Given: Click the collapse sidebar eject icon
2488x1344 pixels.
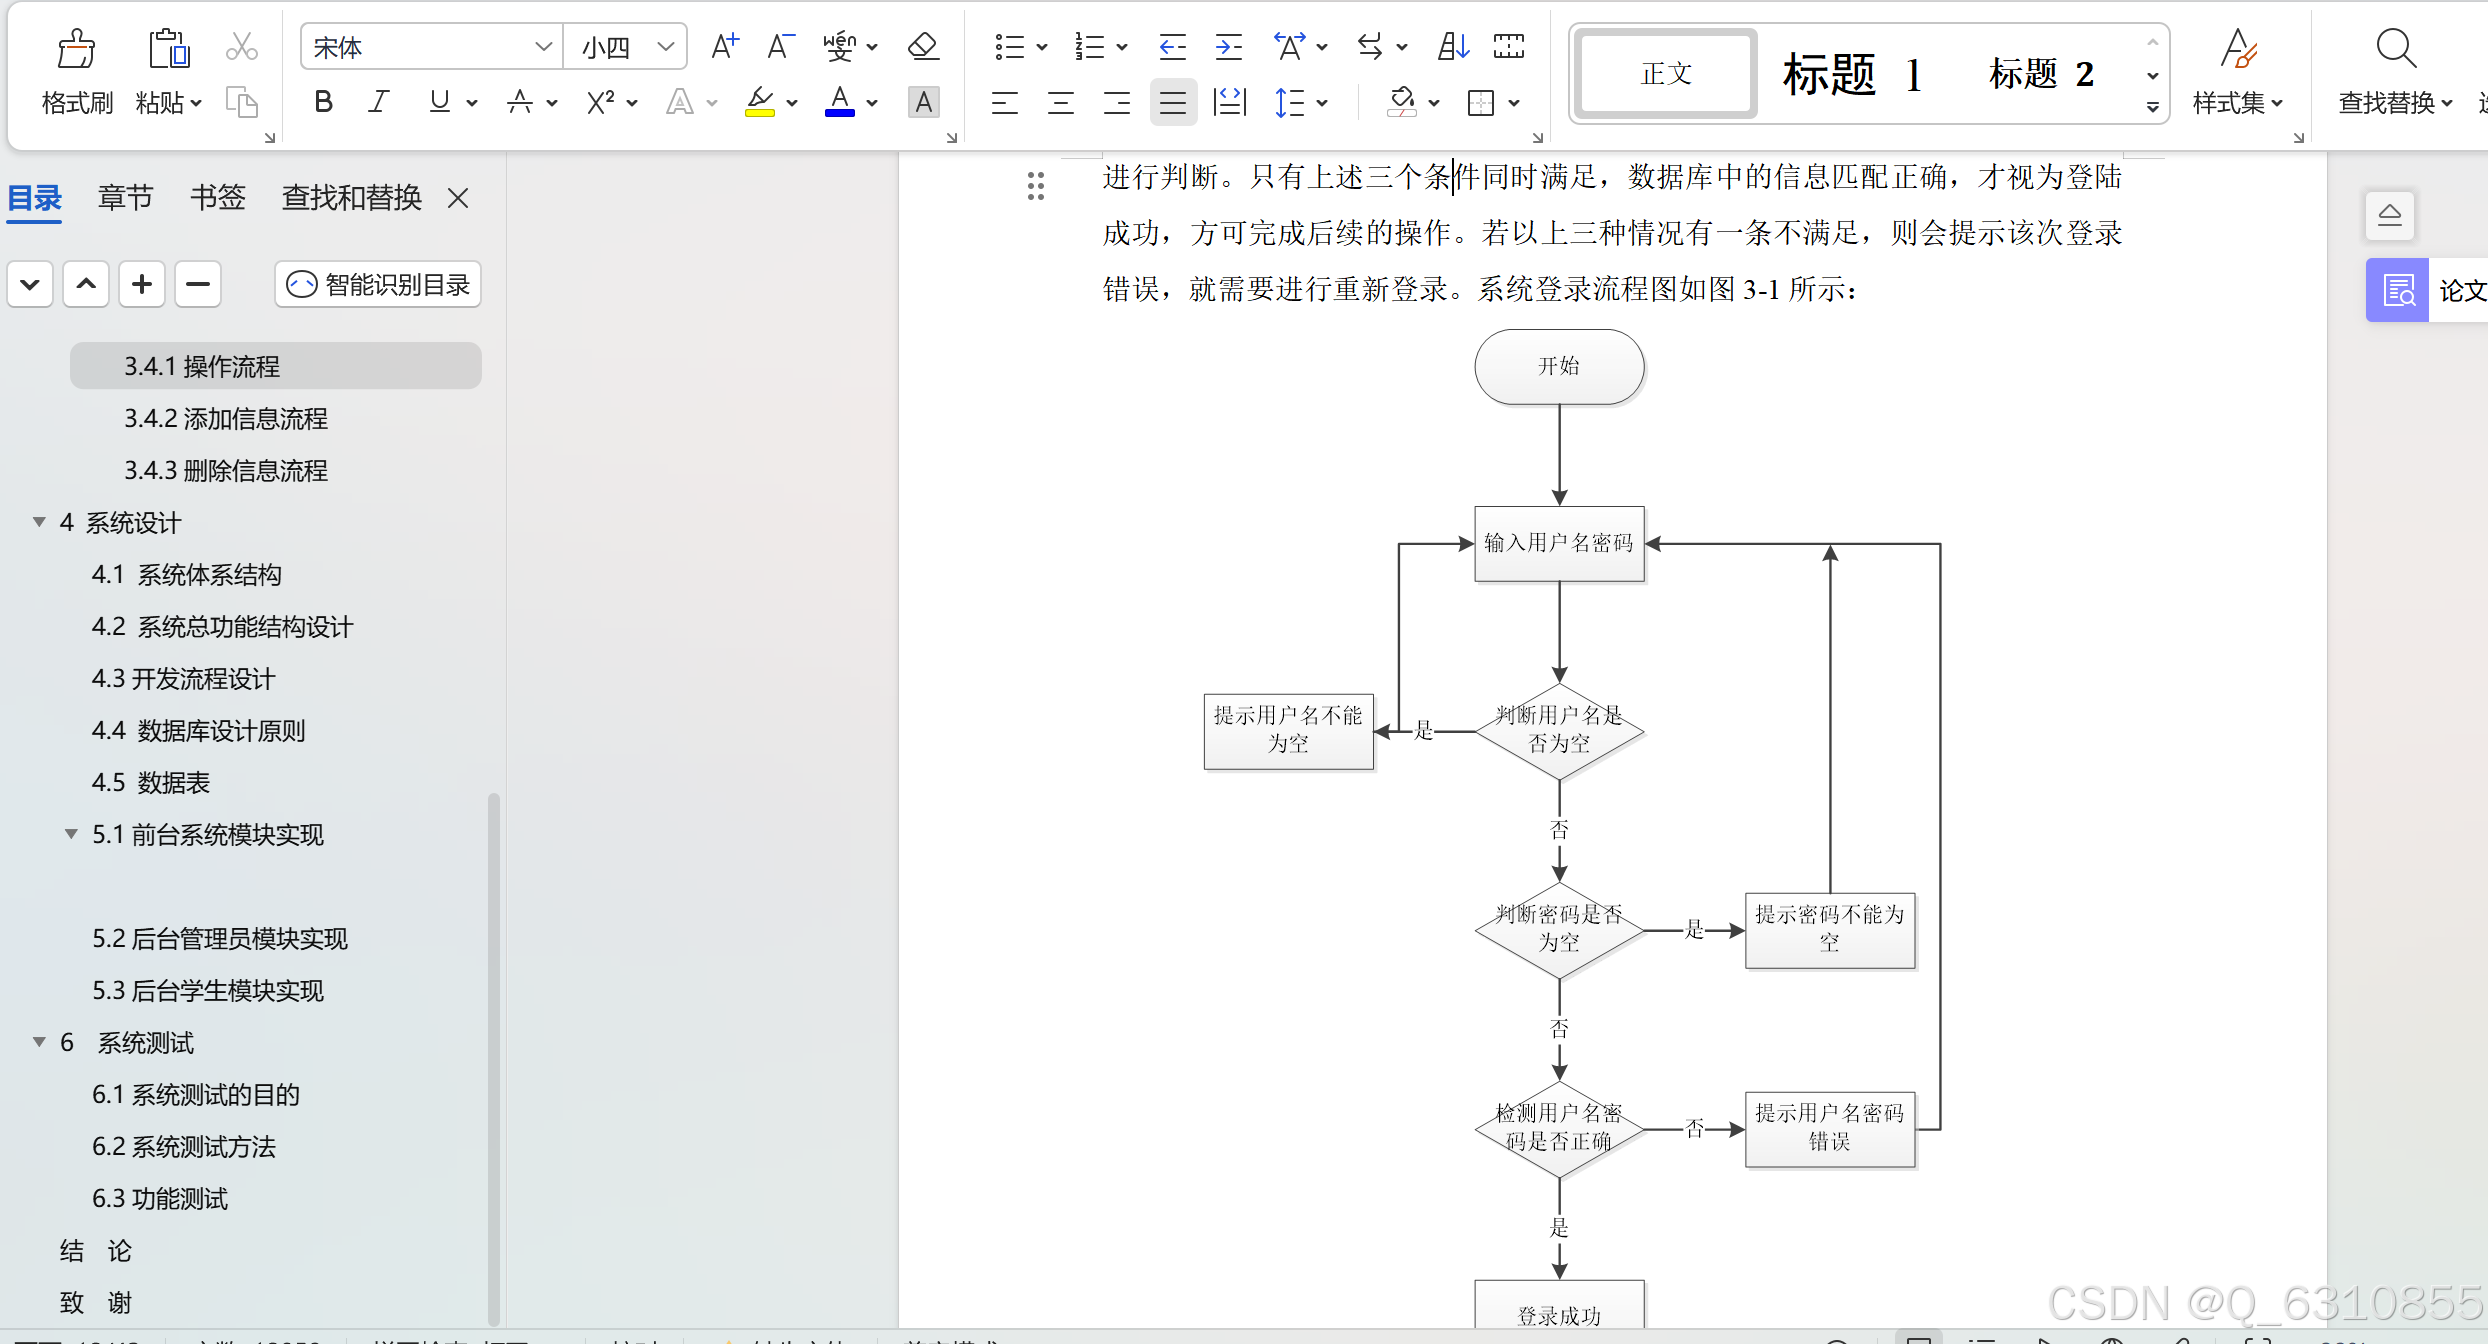Looking at the screenshot, I should pyautogui.click(x=2390, y=215).
